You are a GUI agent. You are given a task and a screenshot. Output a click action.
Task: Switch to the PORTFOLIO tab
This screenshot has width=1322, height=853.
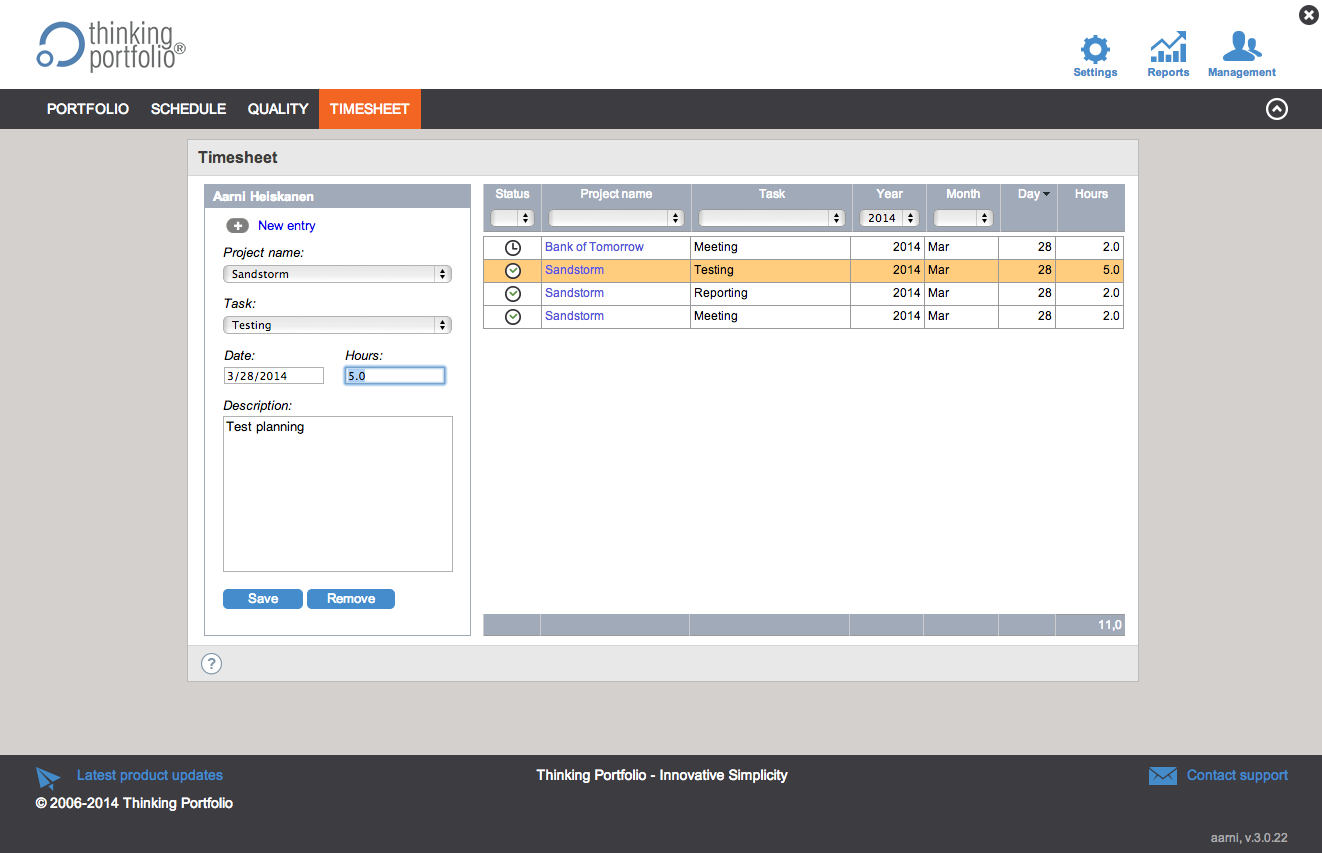point(88,109)
